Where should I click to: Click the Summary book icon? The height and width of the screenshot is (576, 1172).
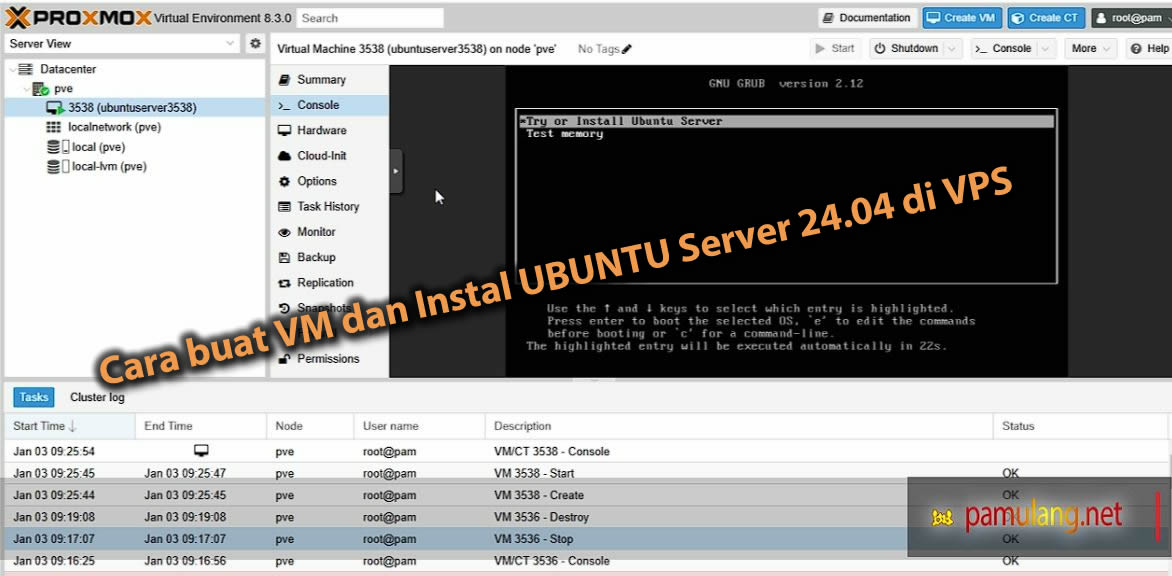pos(284,80)
